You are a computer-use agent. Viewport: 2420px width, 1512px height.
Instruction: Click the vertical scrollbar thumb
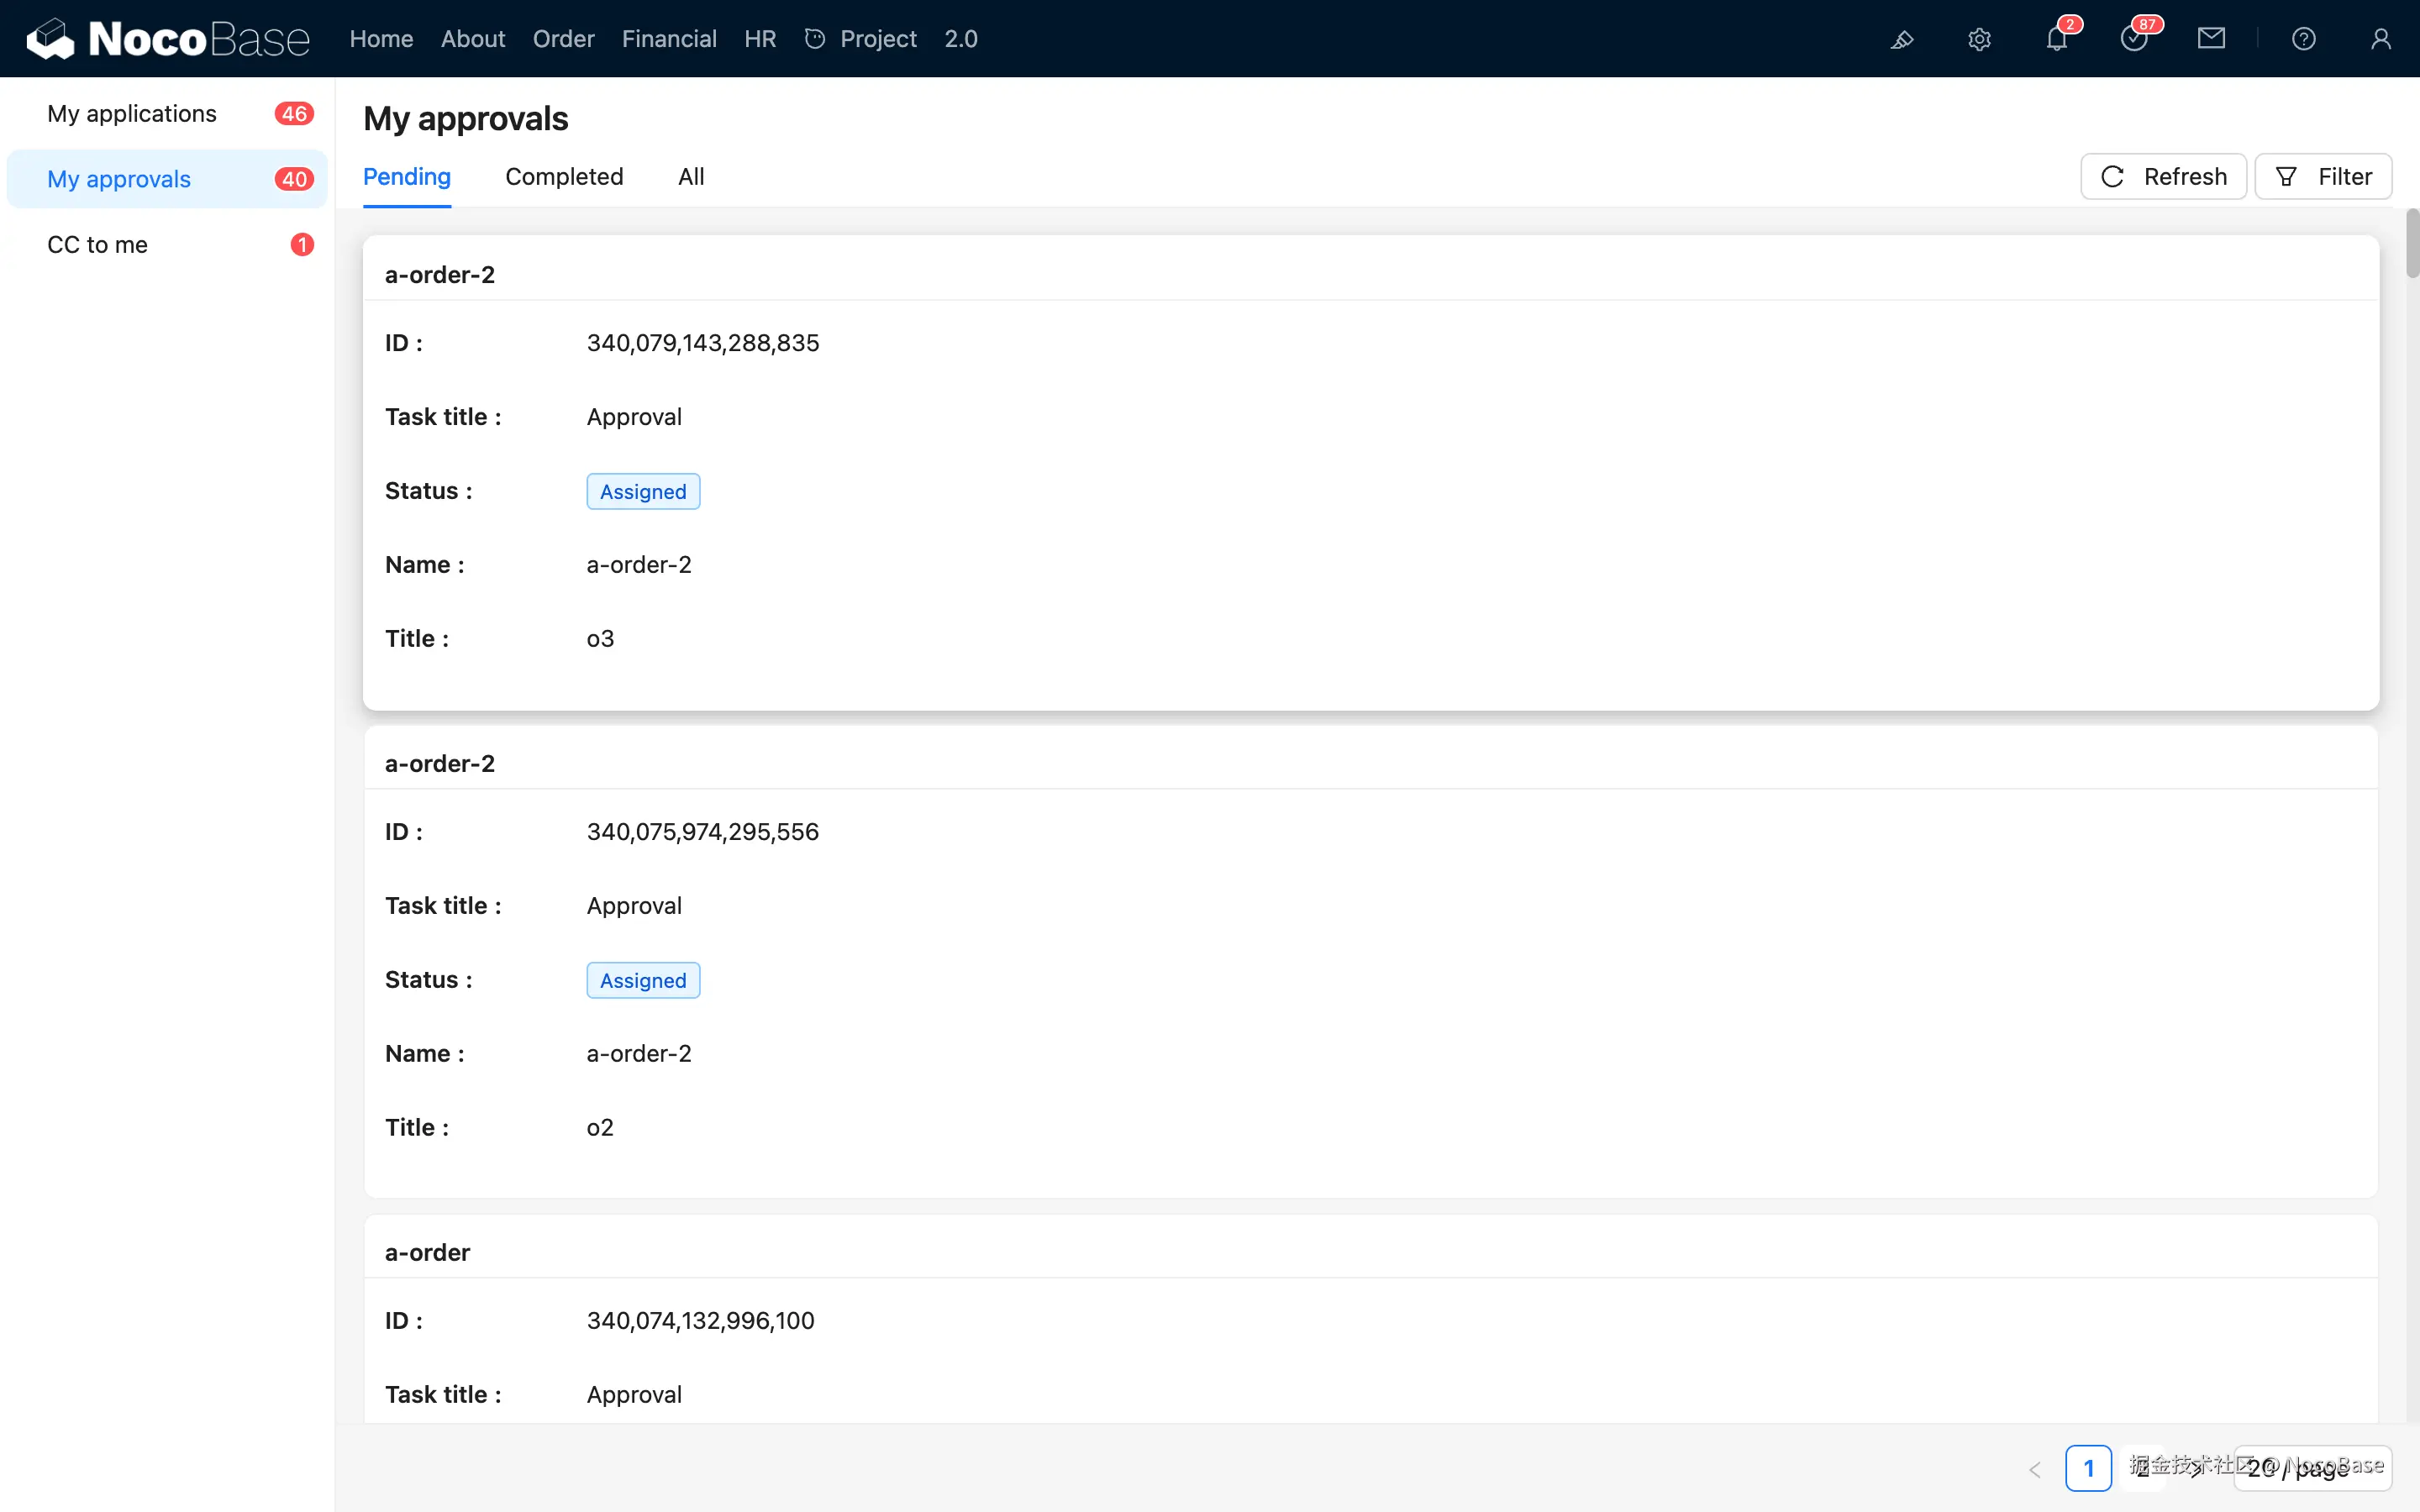pyautogui.click(x=2412, y=243)
